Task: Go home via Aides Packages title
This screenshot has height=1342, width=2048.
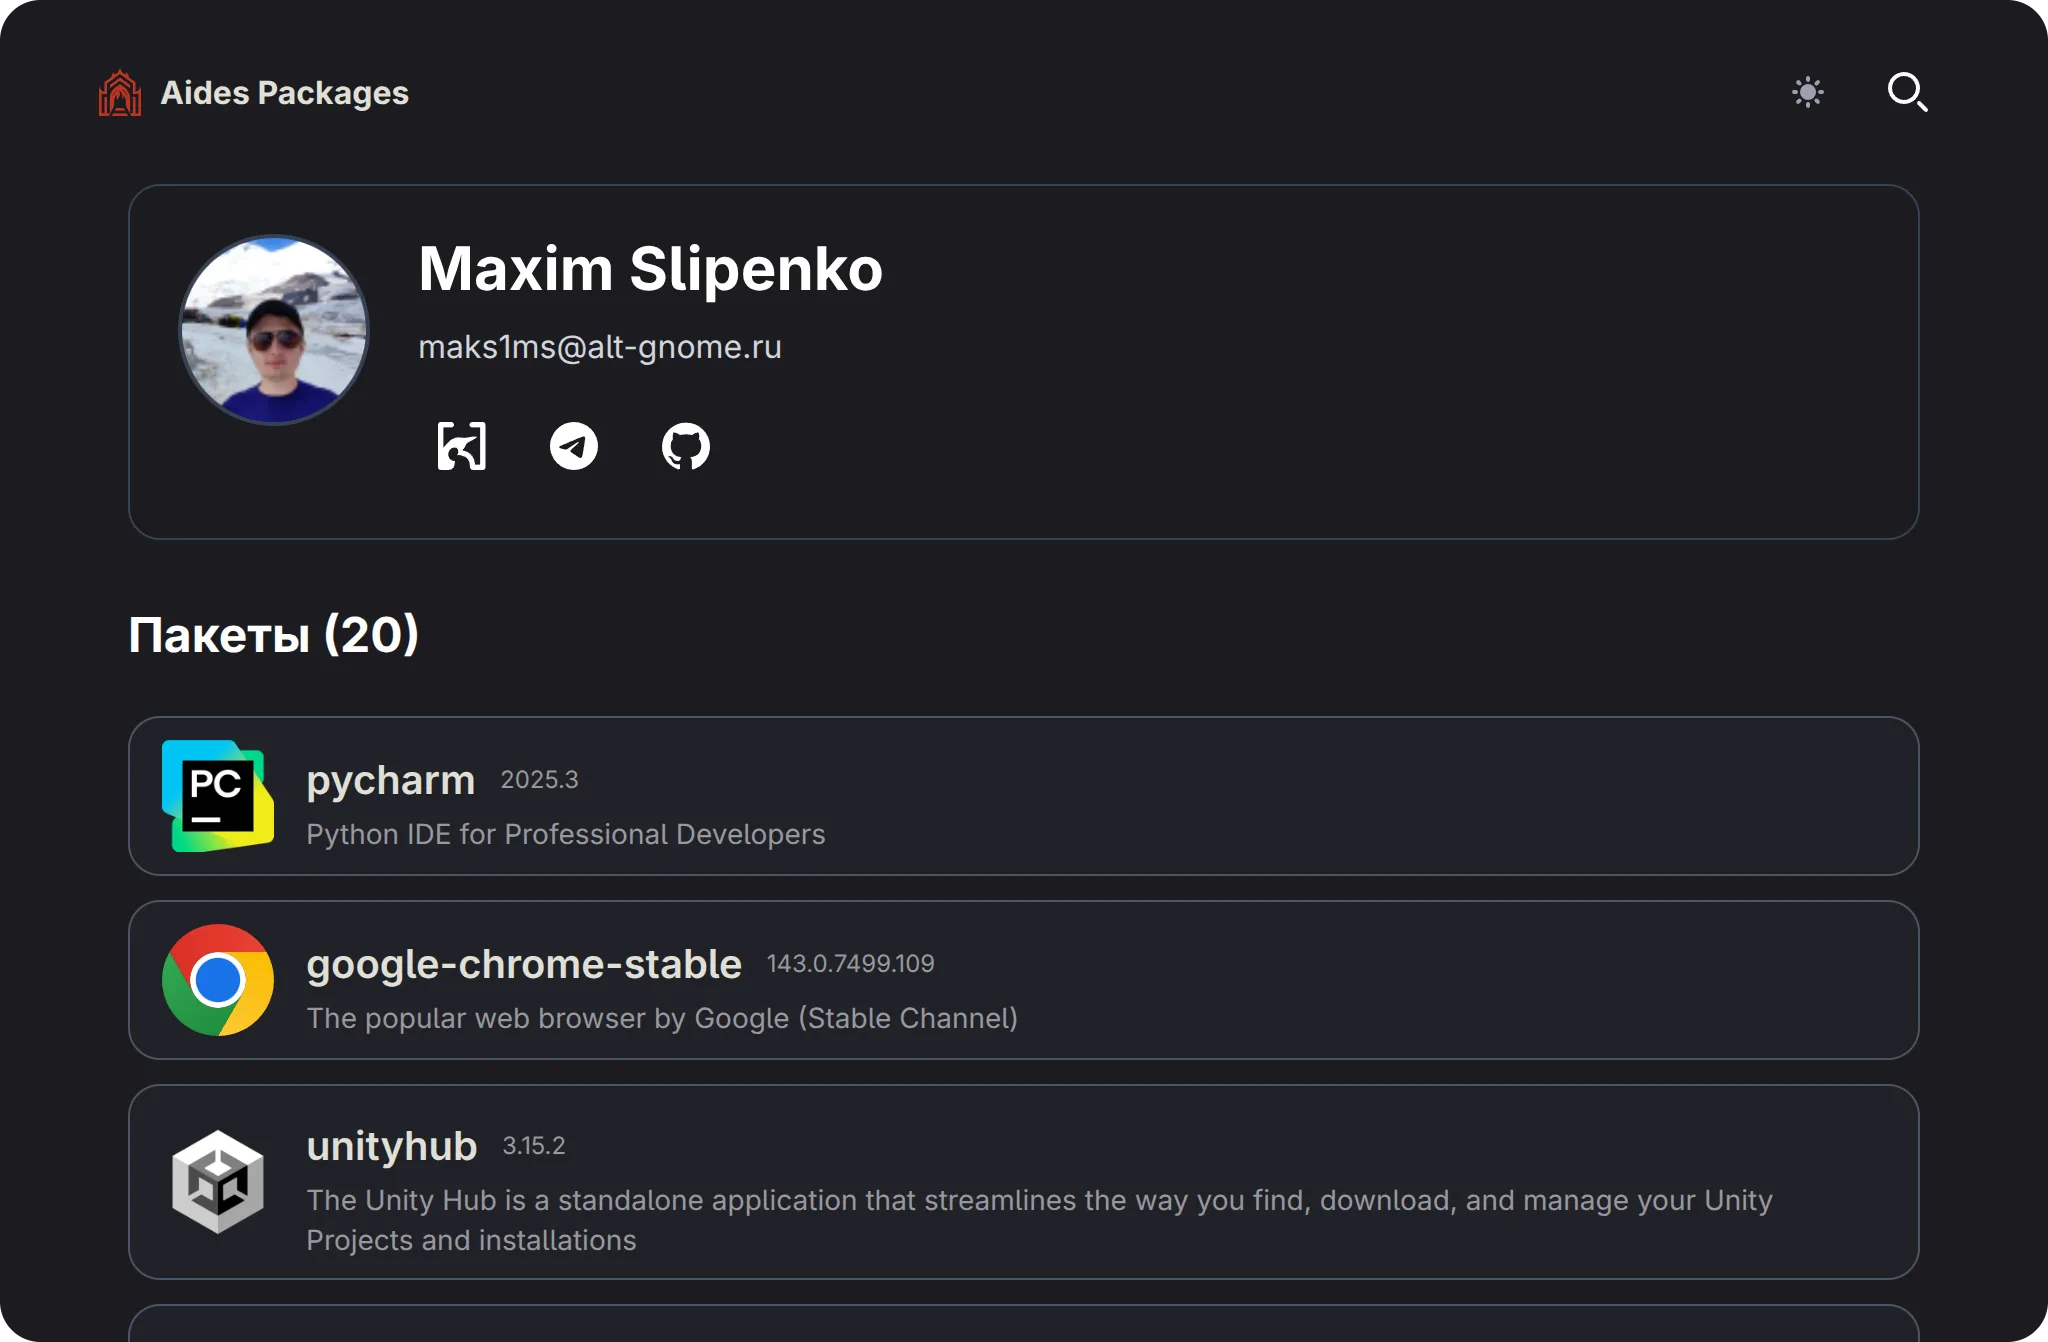Action: click(284, 93)
